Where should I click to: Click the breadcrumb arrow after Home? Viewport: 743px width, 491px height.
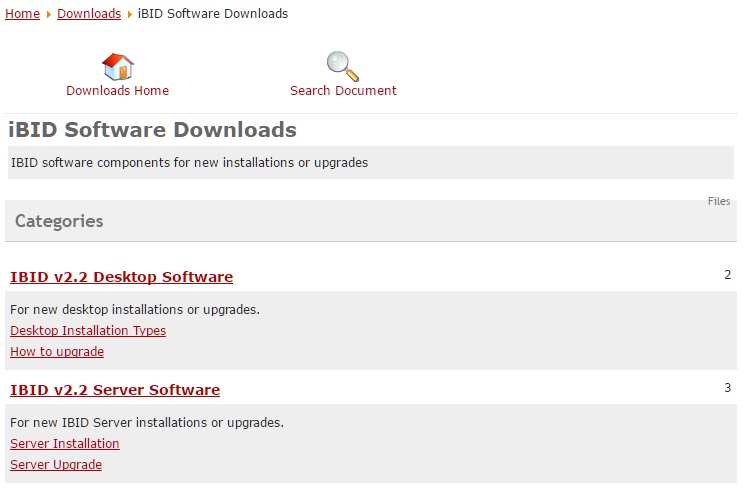(x=48, y=14)
